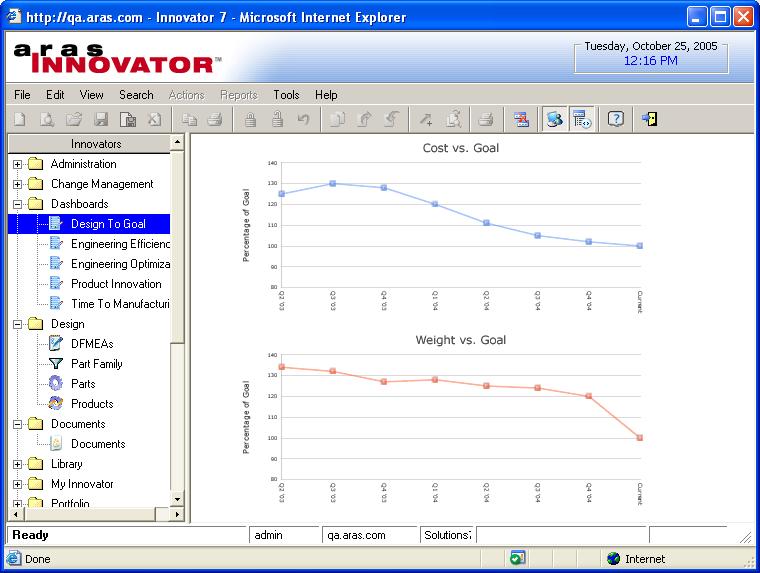Open the Help menu
760x573 pixels.
(x=326, y=95)
